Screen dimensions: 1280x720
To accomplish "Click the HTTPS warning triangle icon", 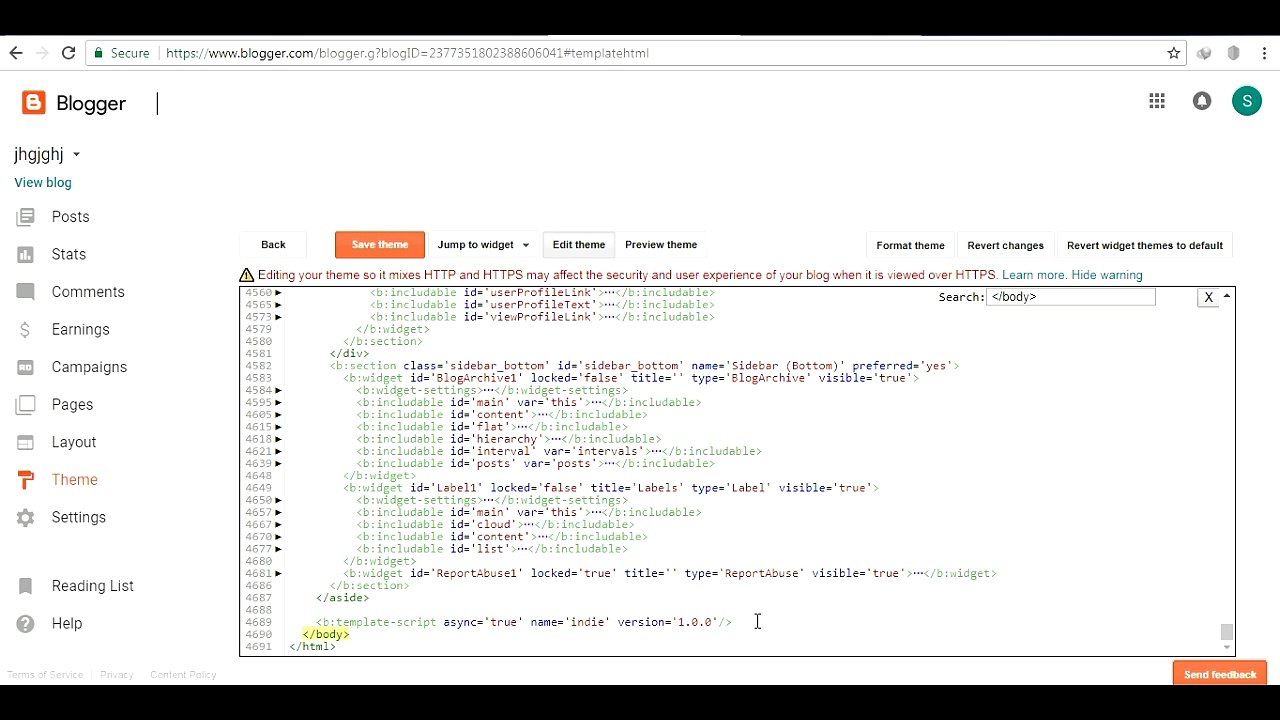I will coord(246,275).
